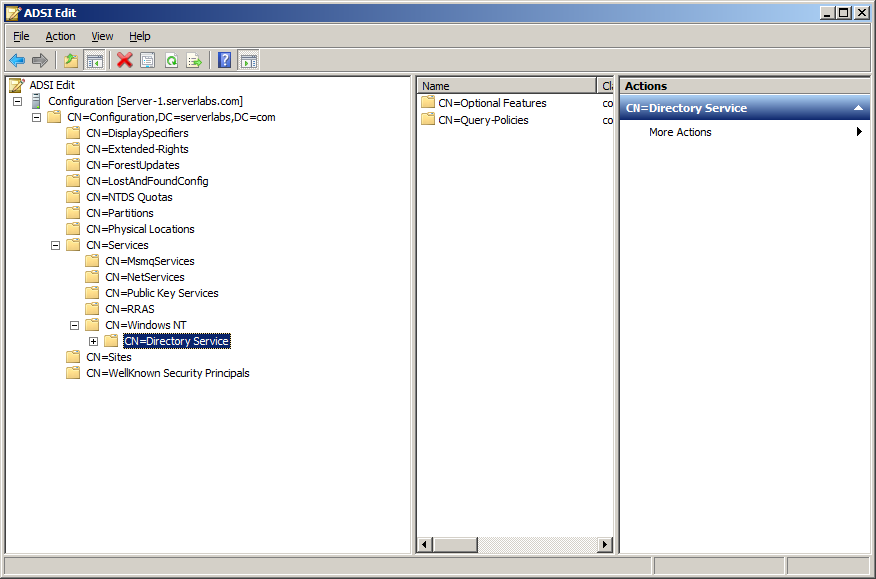
Task: Click CN=Optional Features folder icon in list
Action: pos(428,103)
